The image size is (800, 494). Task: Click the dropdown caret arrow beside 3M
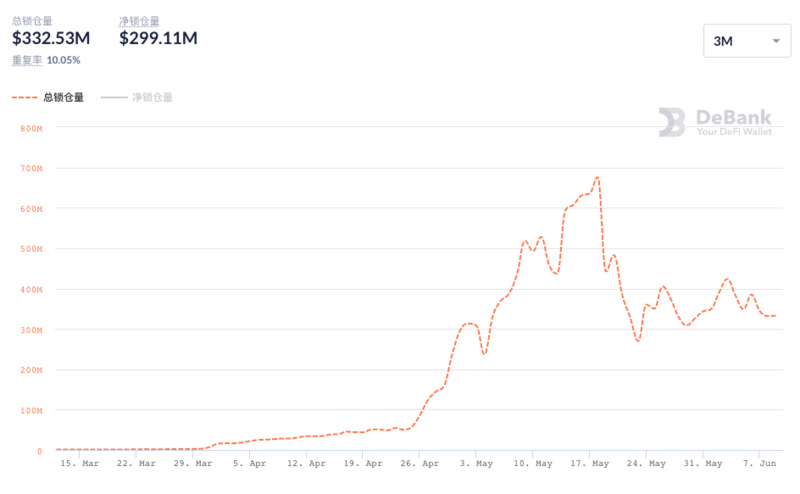(775, 41)
